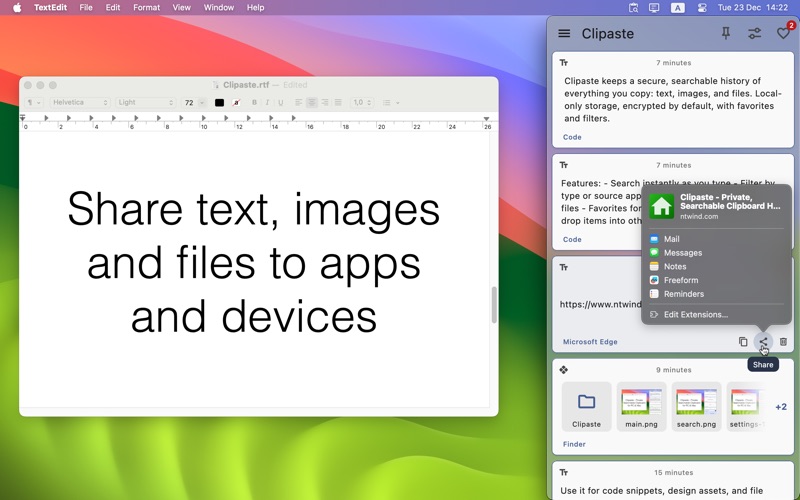This screenshot has height=500, width=800.
Task: Align text right in TextEdit
Action: (x=324, y=103)
